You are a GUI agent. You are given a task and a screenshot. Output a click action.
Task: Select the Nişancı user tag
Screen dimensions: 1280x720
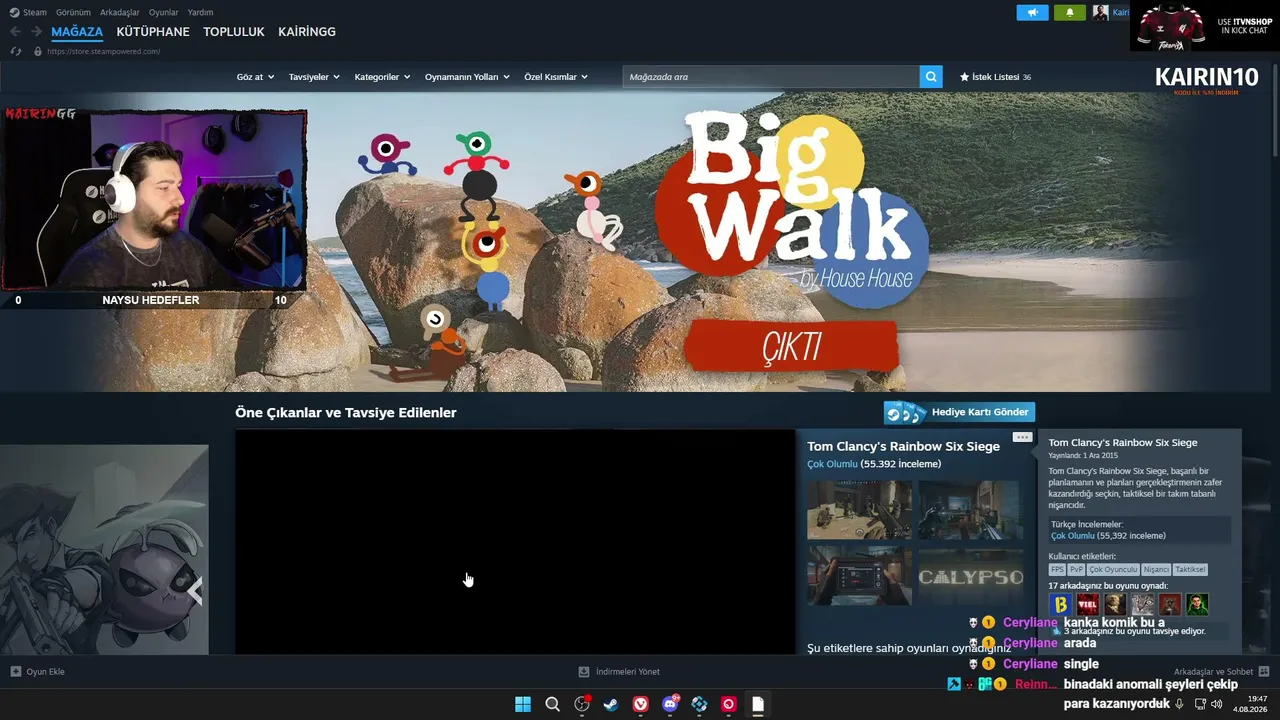pos(1156,569)
